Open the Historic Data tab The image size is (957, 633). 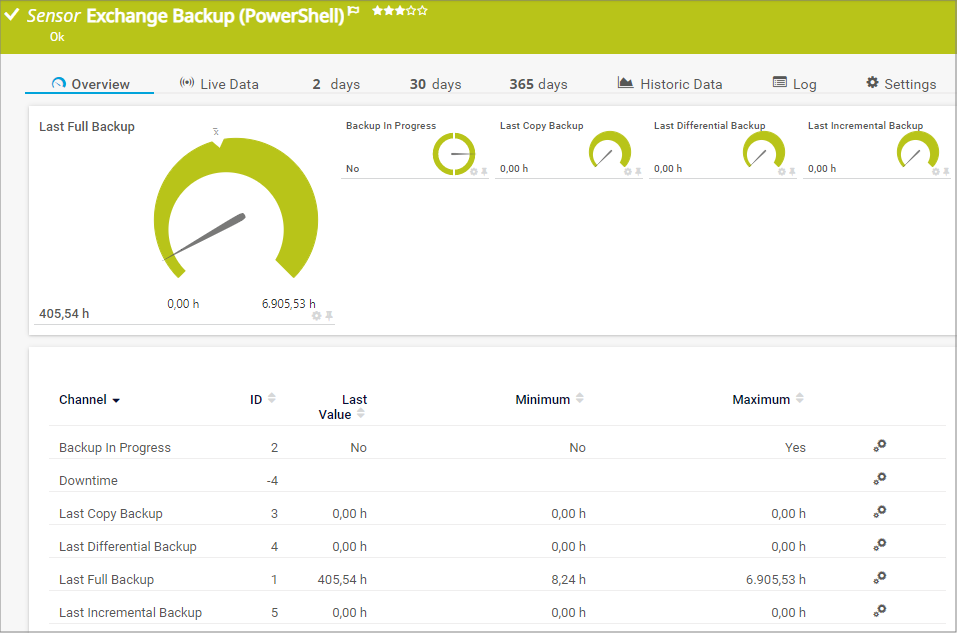pos(669,84)
